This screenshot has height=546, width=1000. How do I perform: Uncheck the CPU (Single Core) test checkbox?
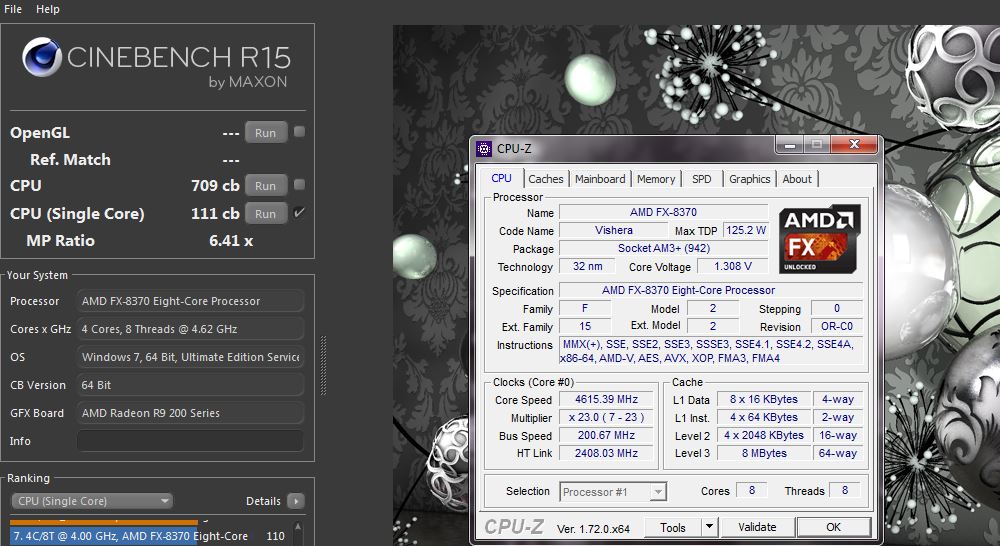(299, 212)
